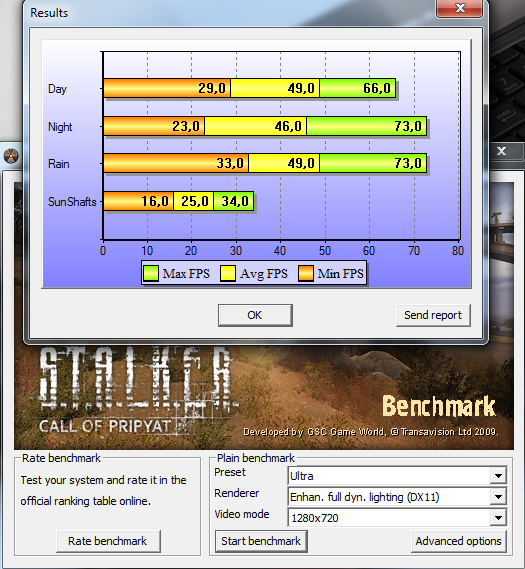The image size is (525, 569).
Task: Click the radiation icon of the benchmark window
Action: pos(11,156)
